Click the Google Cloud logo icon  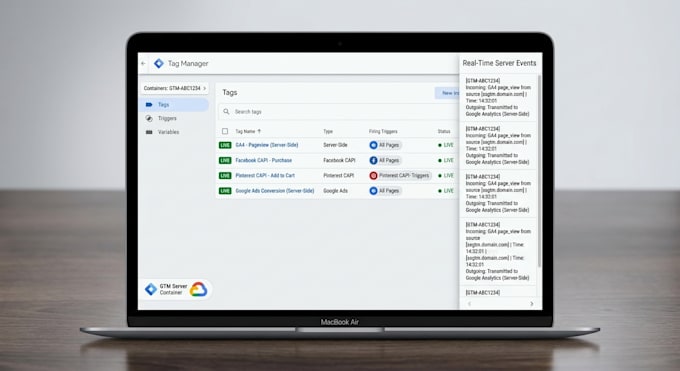[x=198, y=289]
